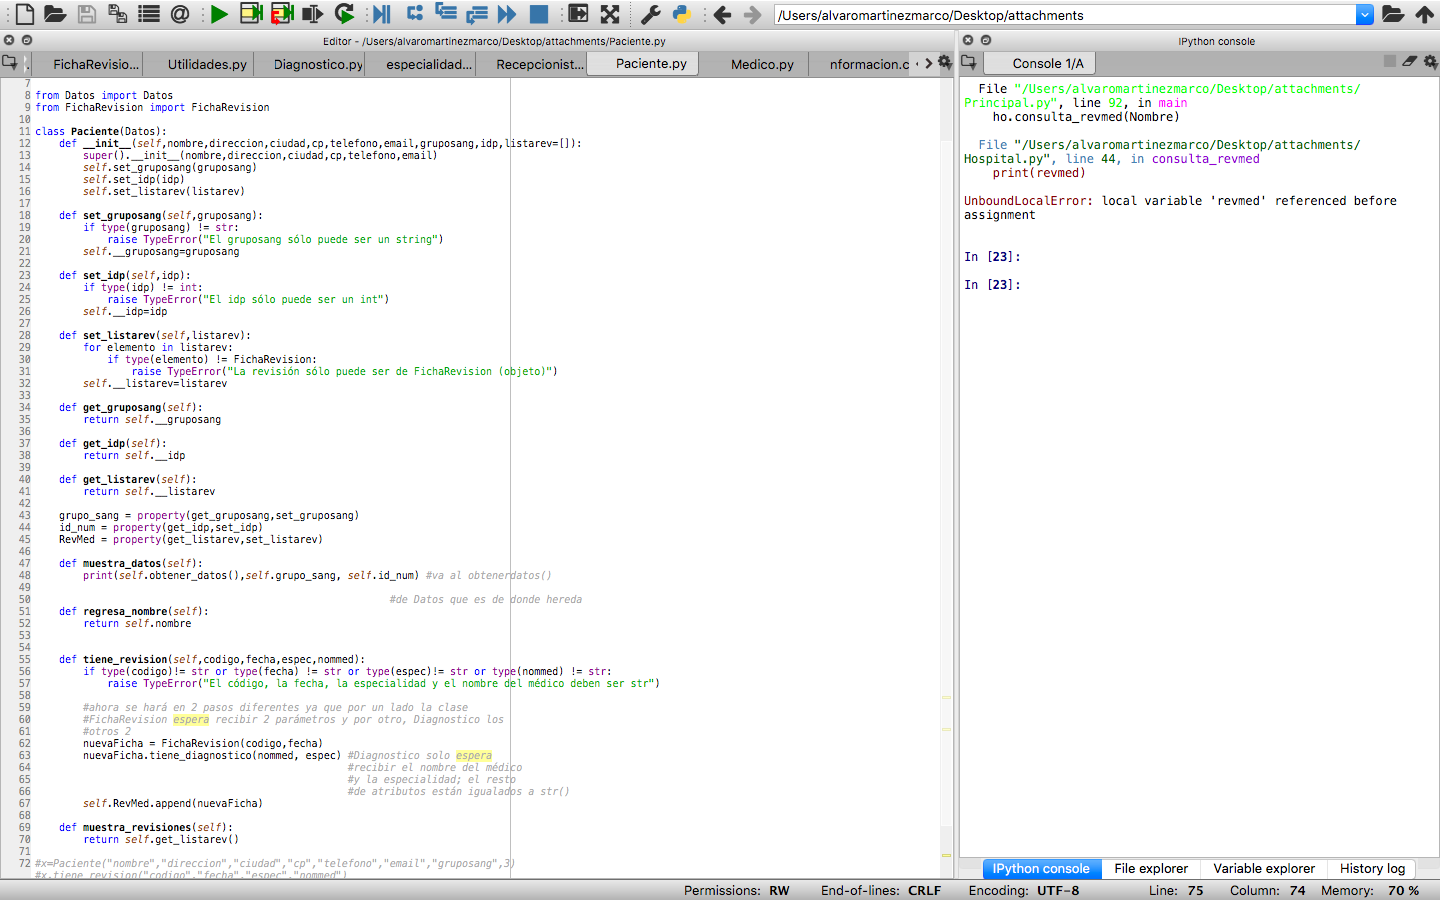
Task: Open the PYTHONPATH manager Python icon
Action: 682,14
